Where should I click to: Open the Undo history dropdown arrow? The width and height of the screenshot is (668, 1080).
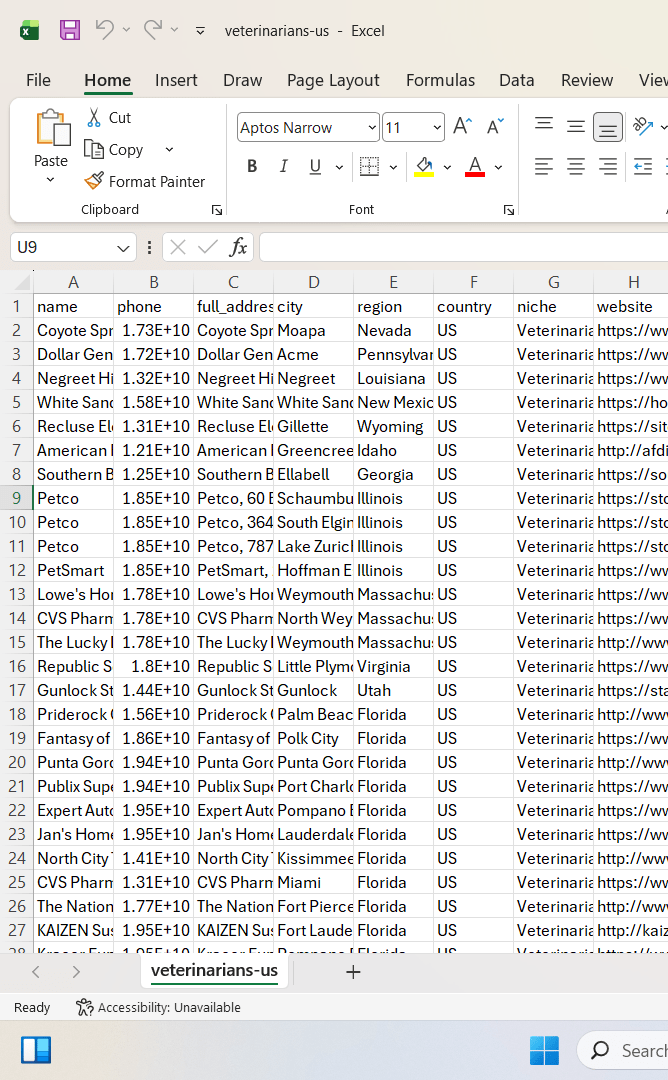(126, 30)
